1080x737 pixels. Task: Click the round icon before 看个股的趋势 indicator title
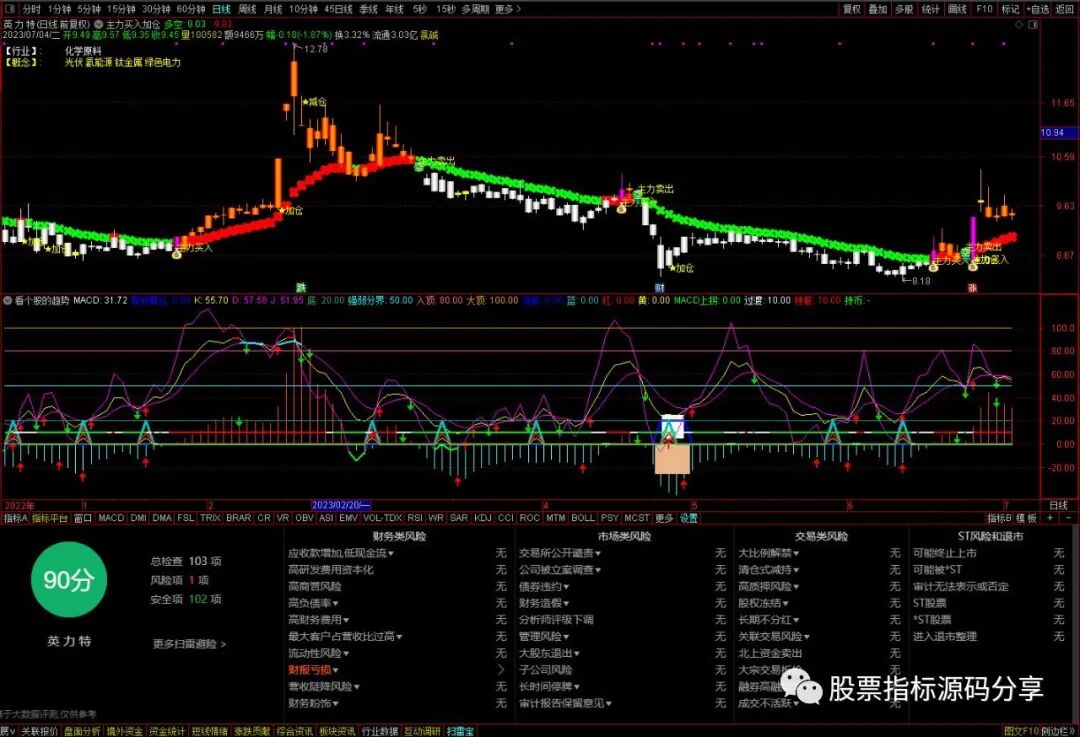click(x=8, y=300)
